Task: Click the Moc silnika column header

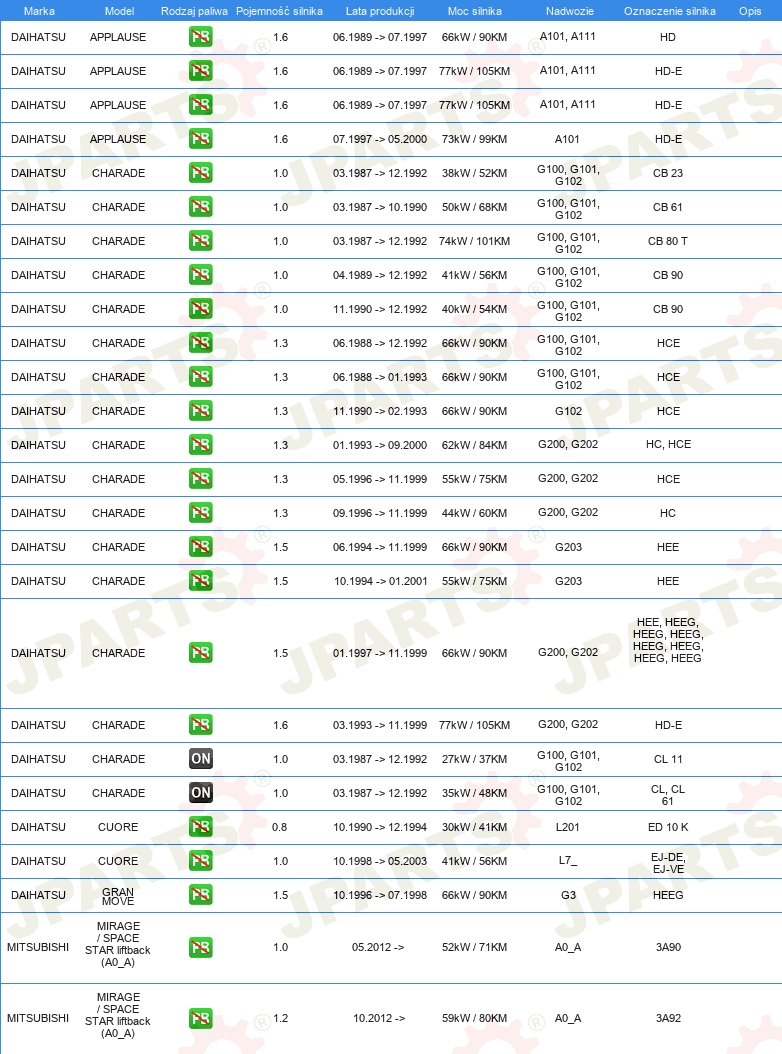Action: click(x=475, y=11)
